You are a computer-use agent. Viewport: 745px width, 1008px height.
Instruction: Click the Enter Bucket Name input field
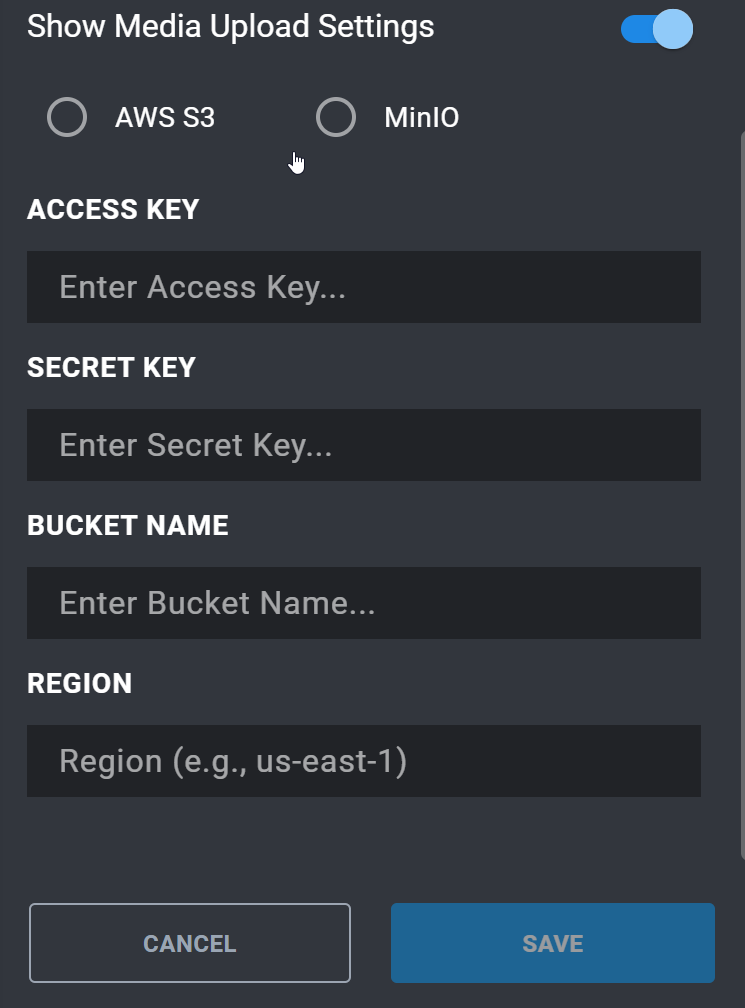(363, 603)
